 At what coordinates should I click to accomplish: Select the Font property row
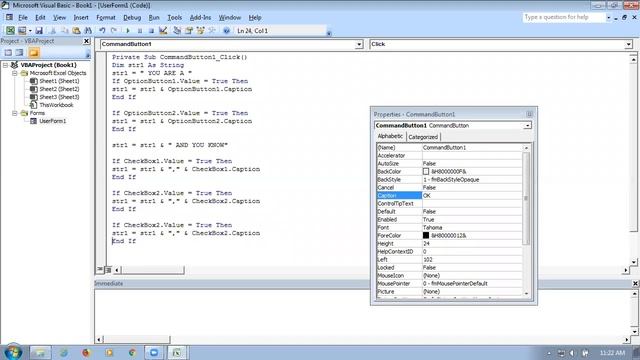pos(449,227)
